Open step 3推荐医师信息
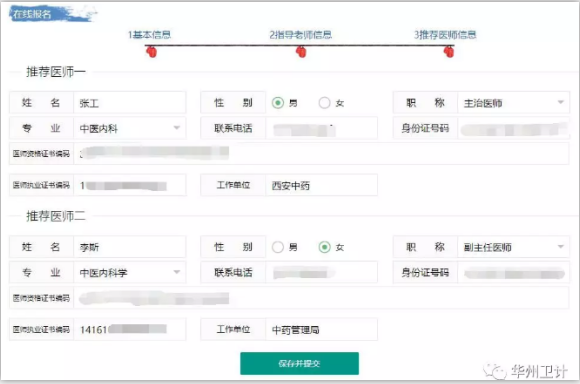 445,35
